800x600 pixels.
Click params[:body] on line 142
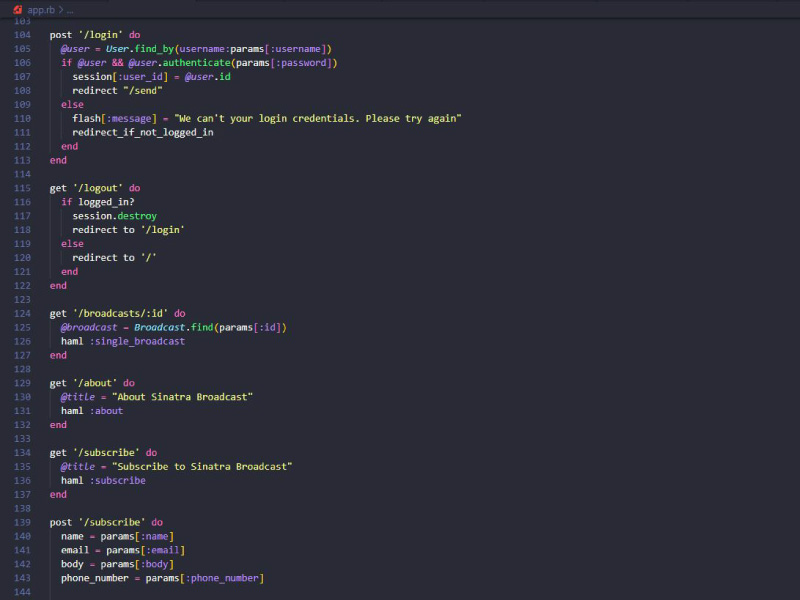tap(137, 564)
